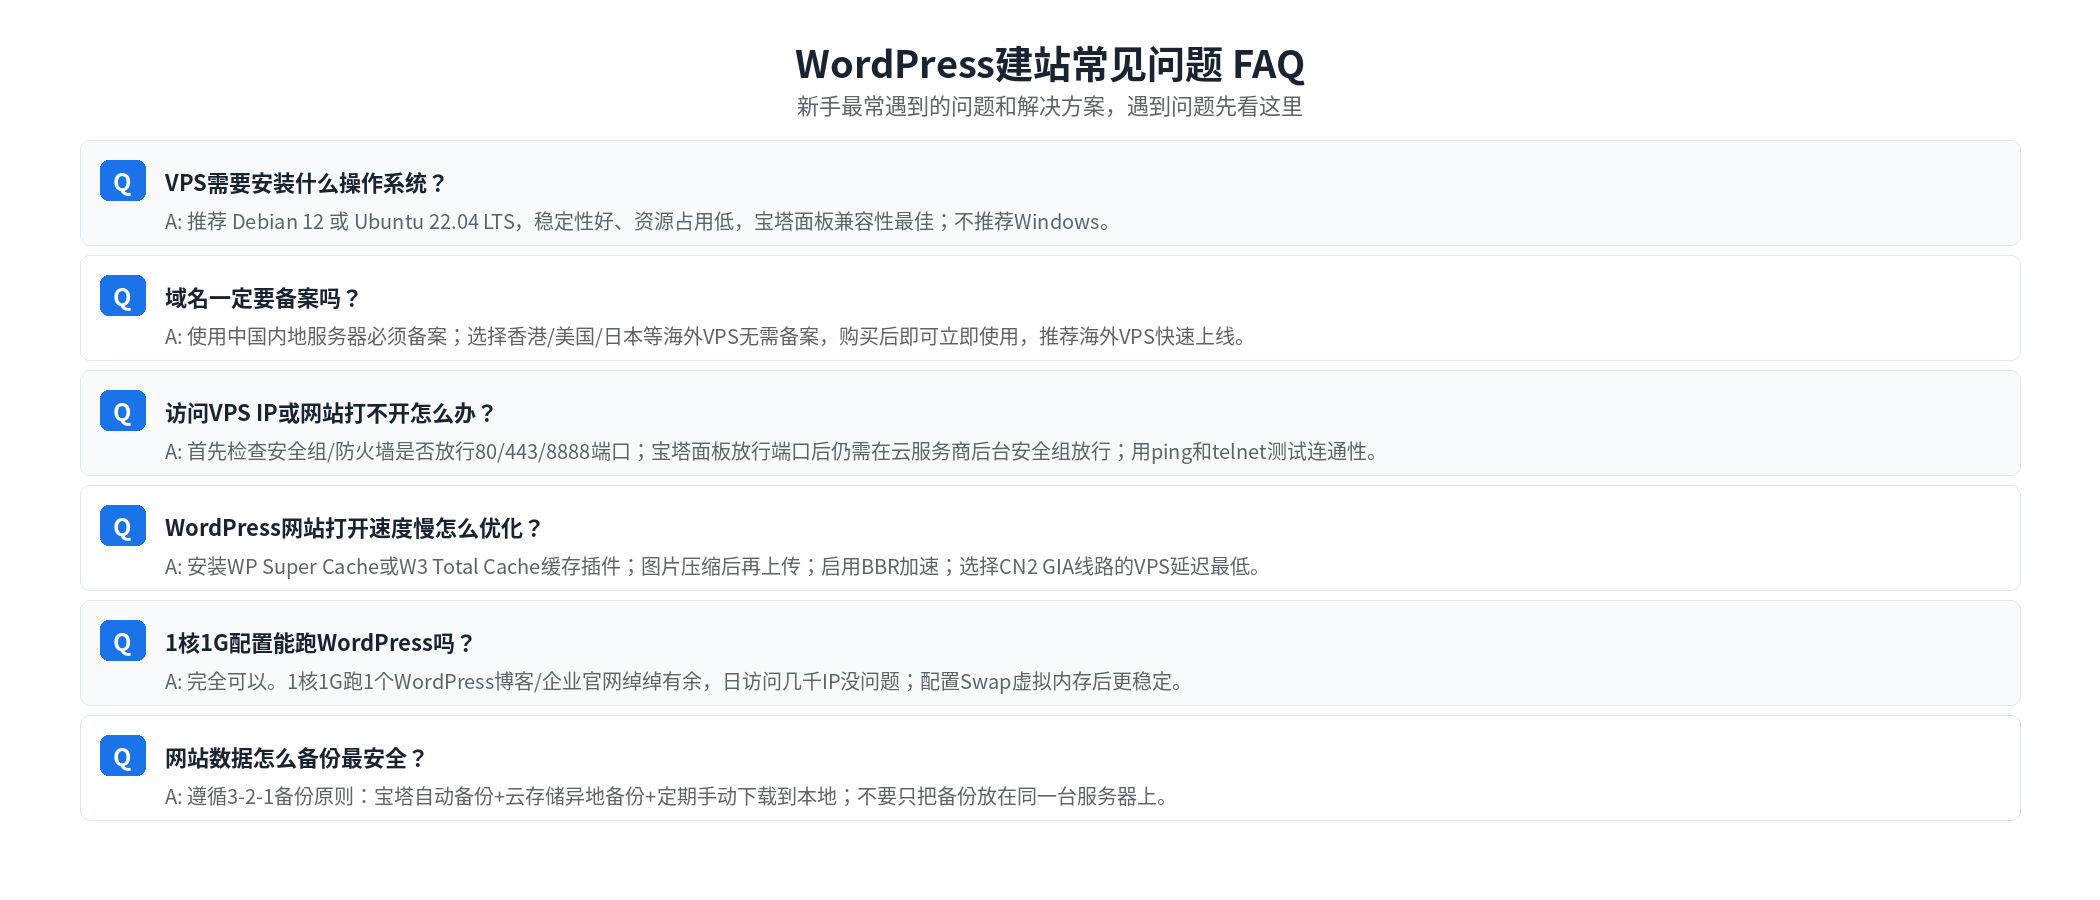The image size is (2100, 900).
Task: Select the question WordPress网站打开速度慢怎么优化？
Action: click(x=353, y=528)
